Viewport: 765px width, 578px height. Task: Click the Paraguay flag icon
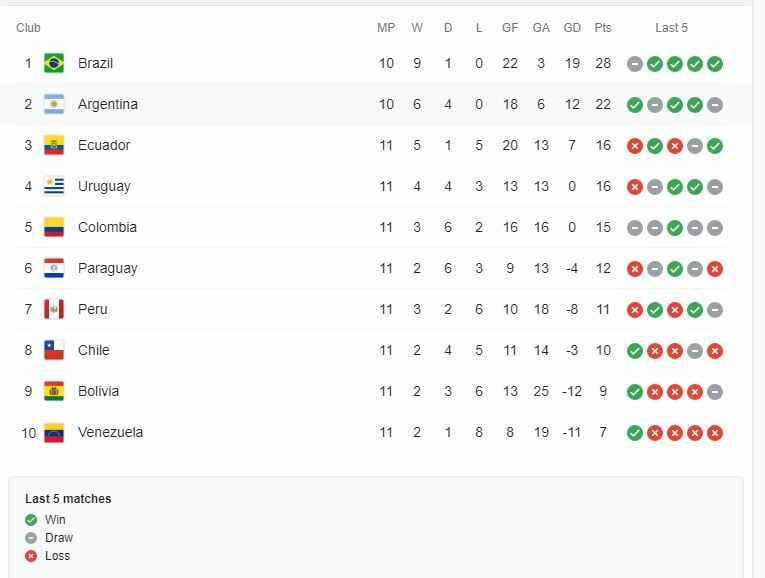click(54, 268)
